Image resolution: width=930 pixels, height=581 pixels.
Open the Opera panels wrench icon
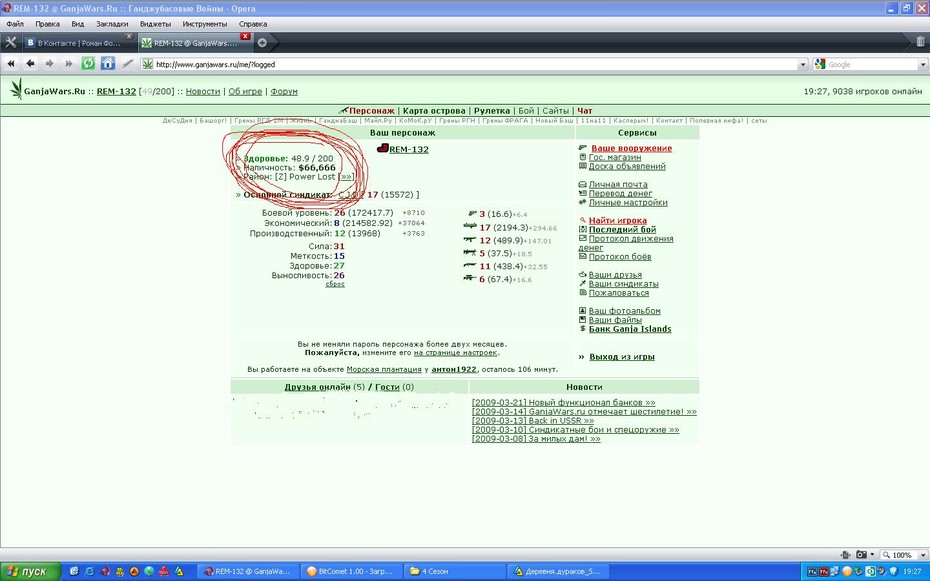pyautogui.click(x=11, y=43)
